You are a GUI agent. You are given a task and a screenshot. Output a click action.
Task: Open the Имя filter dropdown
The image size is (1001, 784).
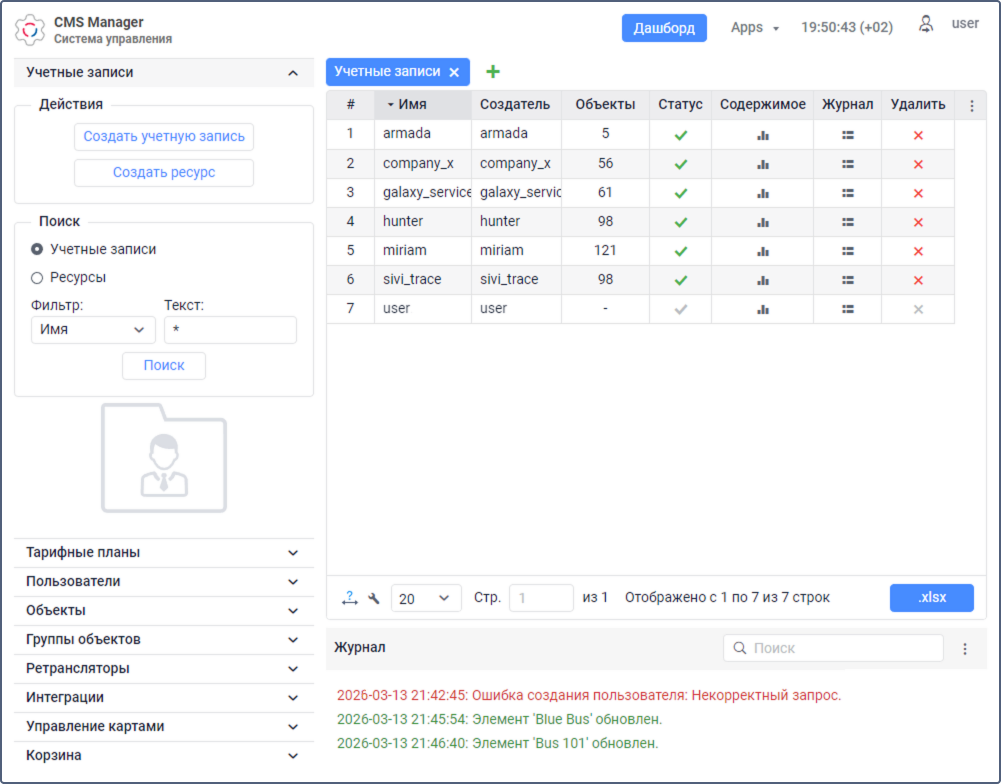tap(93, 329)
